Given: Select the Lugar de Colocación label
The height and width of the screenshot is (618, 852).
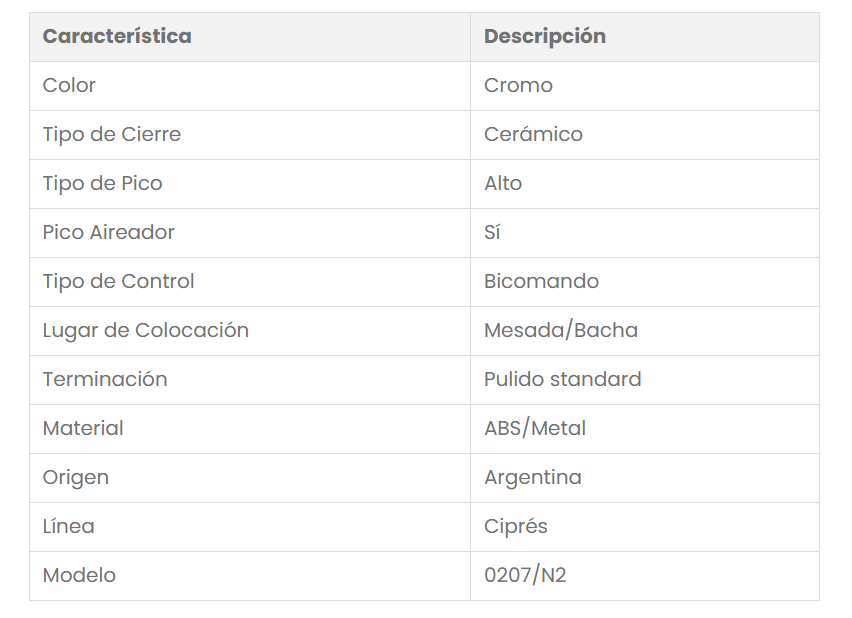Looking at the screenshot, I should pos(146,330).
